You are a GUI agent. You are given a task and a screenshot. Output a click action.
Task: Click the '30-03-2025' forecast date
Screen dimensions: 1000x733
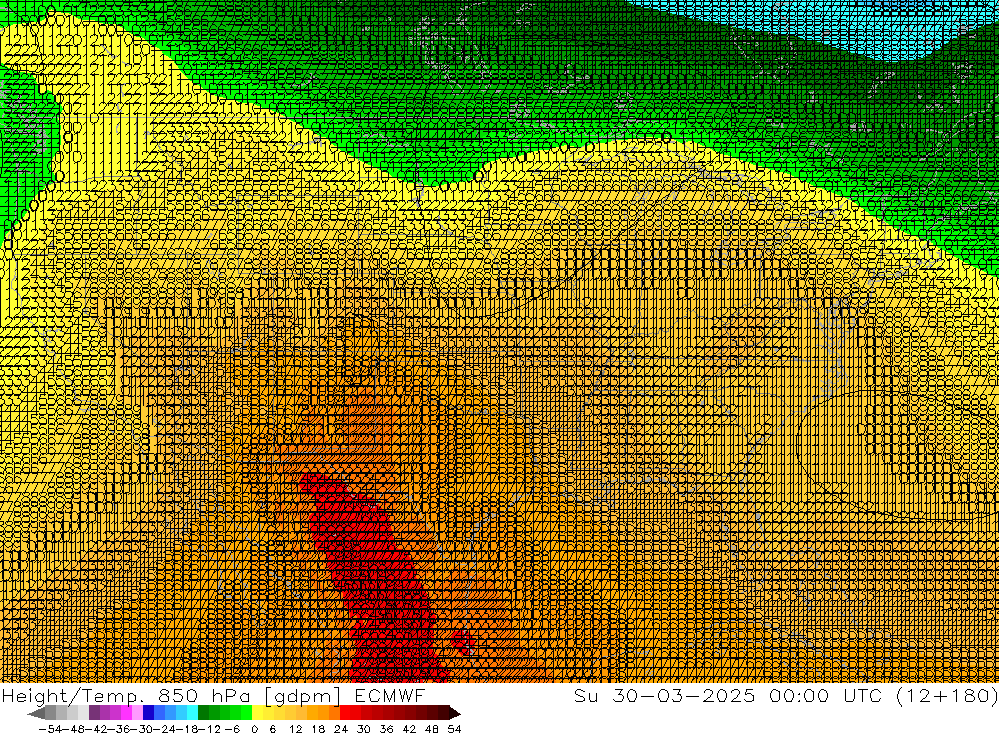684,695
